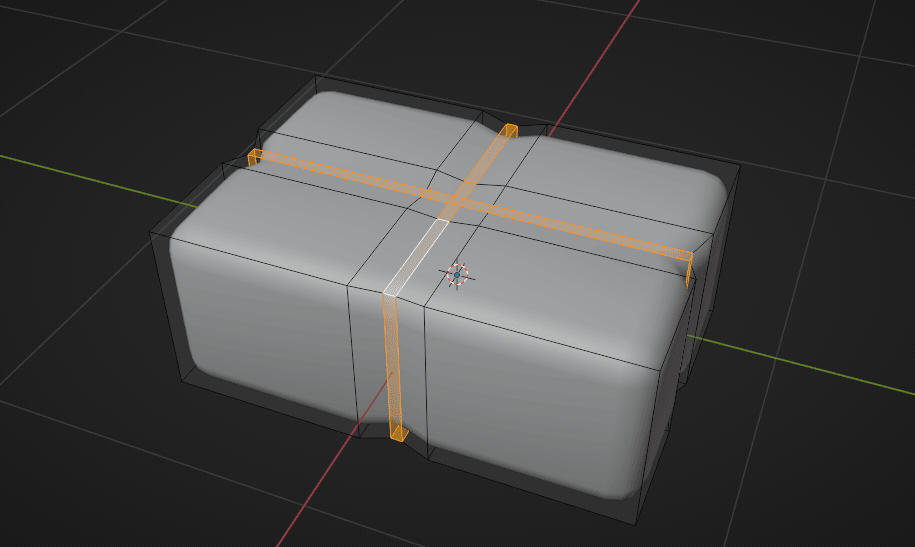Screen dimensions: 915x547
Task: Select the orange end face on the left edge
Action: pos(254,156)
